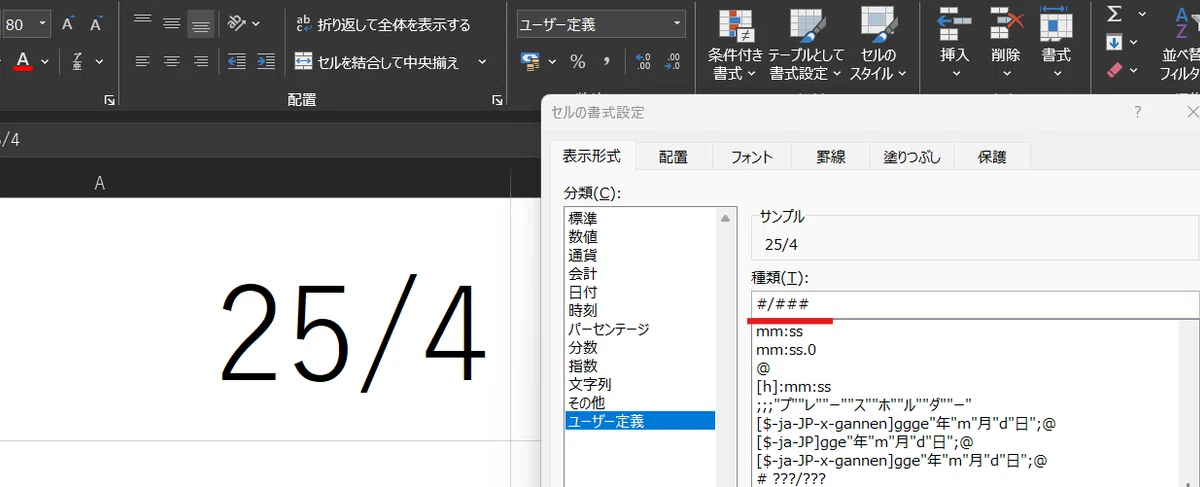The height and width of the screenshot is (487, 1200).
Task: Click the phonetic guide (furigana) icon
Action: point(78,62)
